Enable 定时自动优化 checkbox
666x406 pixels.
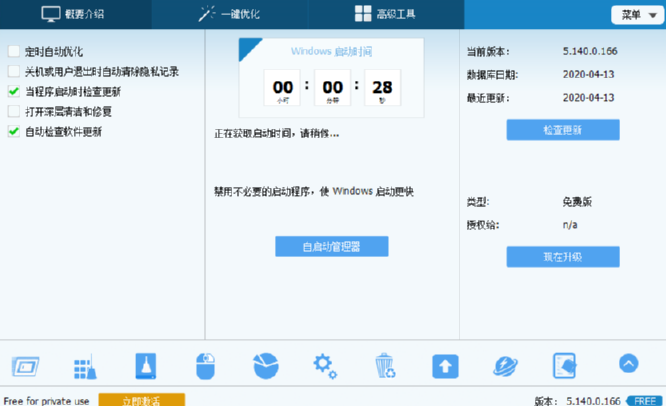pyautogui.click(x=14, y=51)
